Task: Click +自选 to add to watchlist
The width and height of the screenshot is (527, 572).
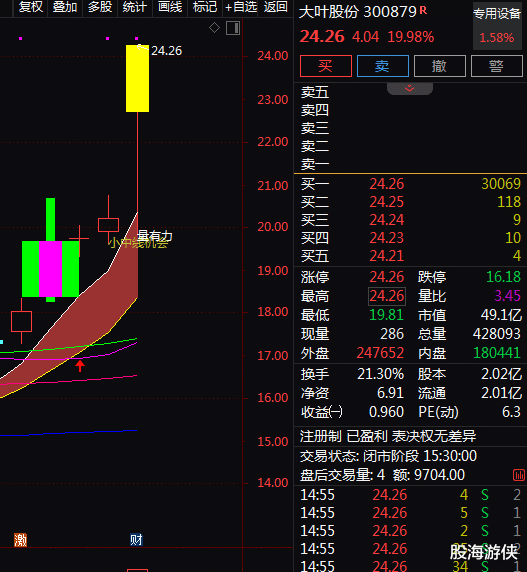Action: [241, 7]
